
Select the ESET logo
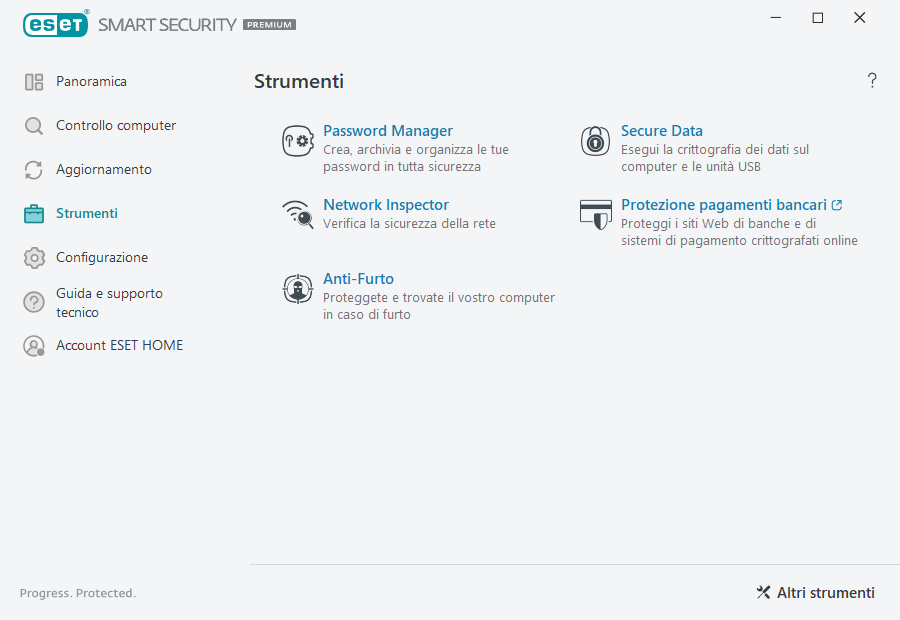55,24
